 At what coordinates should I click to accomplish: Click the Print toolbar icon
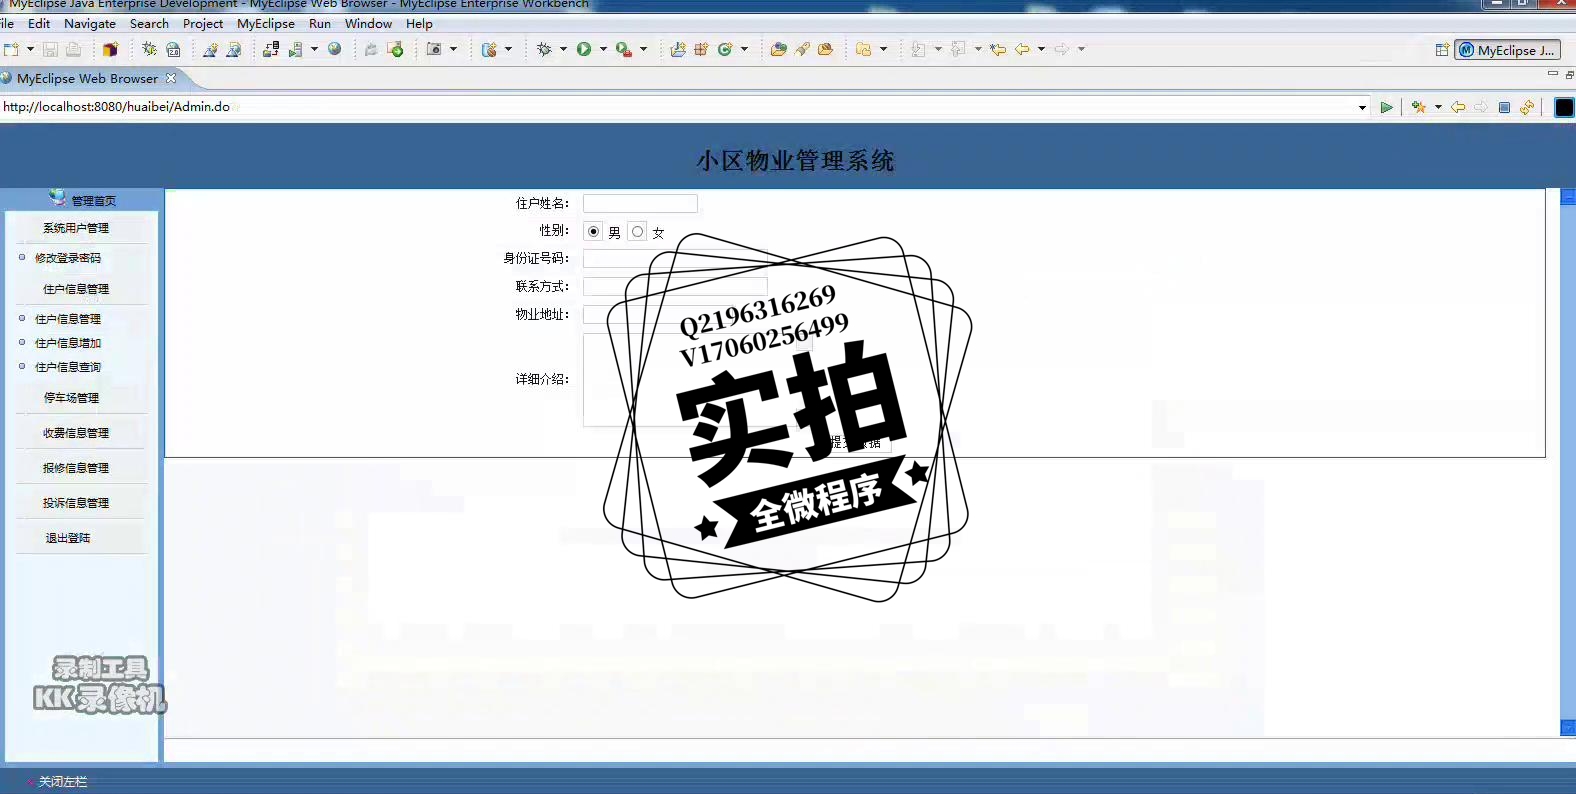tap(73, 49)
